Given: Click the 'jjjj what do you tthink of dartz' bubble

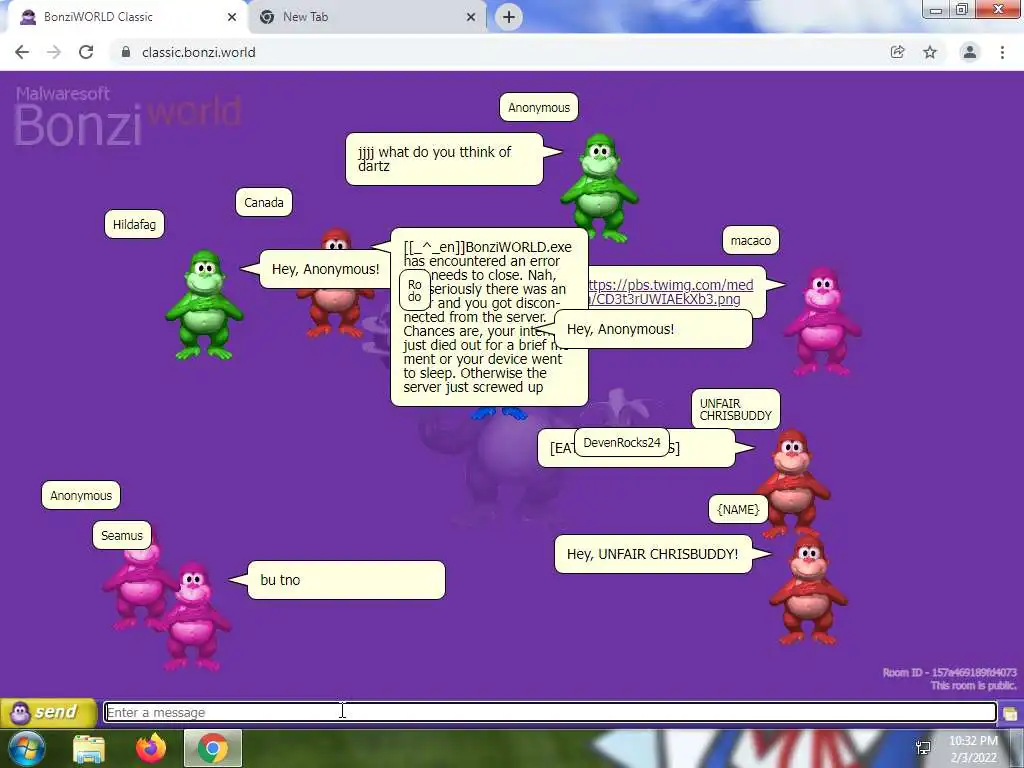Looking at the screenshot, I should pos(444,159).
